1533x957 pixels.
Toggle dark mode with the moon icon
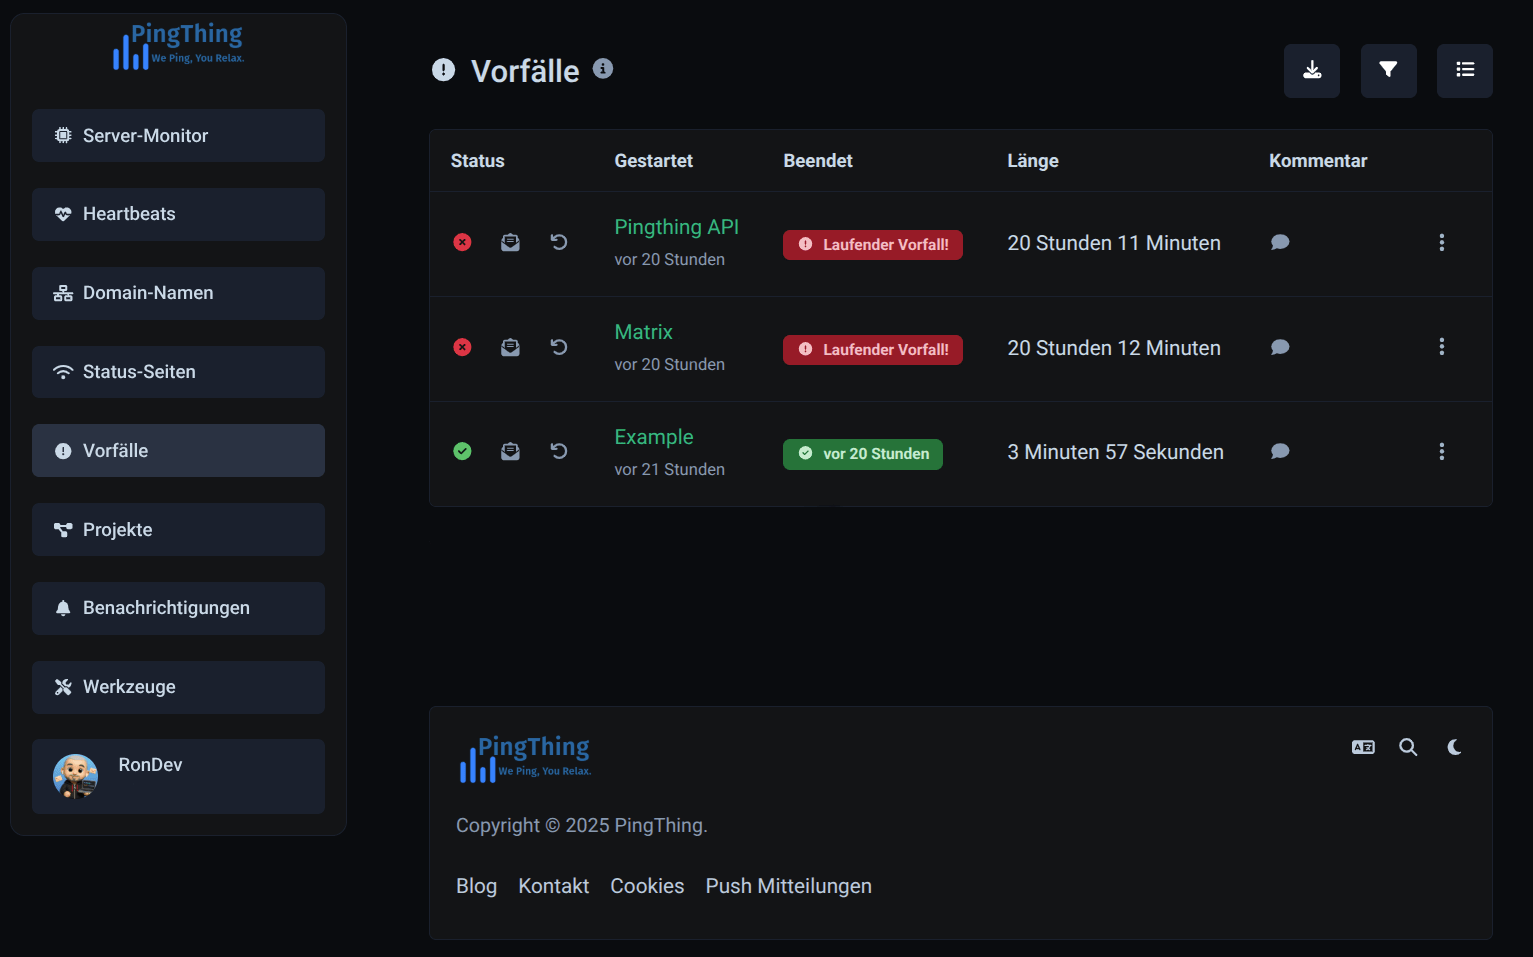1454,747
